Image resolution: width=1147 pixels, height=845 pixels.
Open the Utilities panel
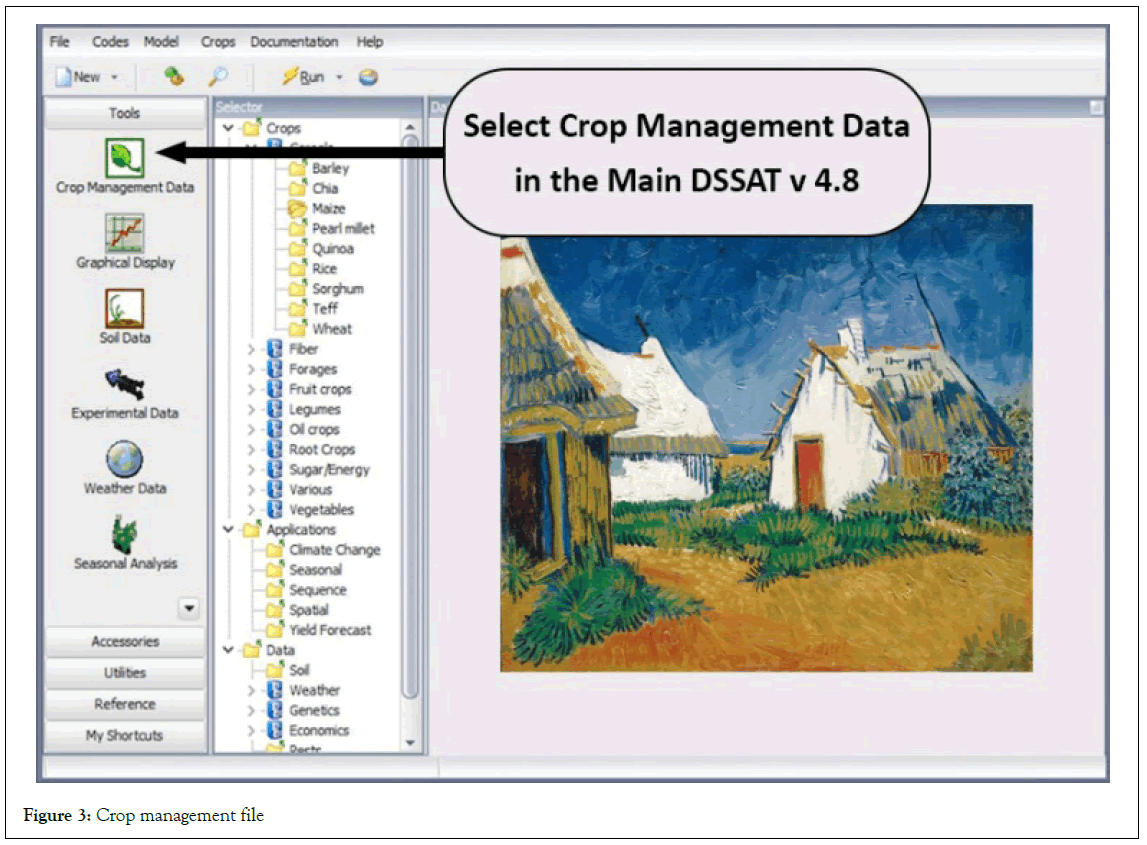click(x=125, y=673)
